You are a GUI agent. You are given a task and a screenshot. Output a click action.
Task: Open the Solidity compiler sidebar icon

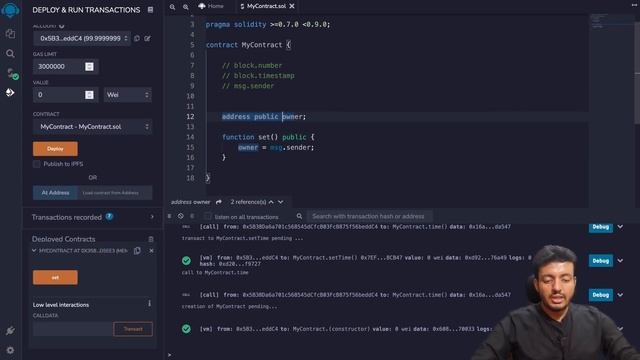(x=12, y=74)
